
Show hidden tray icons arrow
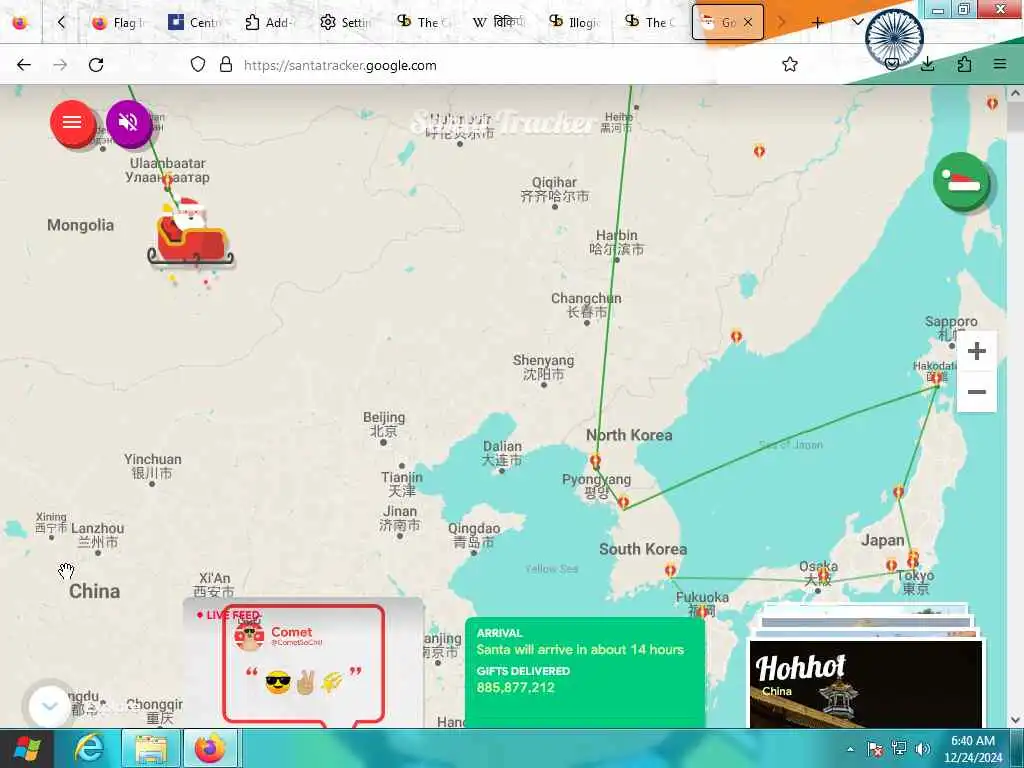[x=850, y=749]
